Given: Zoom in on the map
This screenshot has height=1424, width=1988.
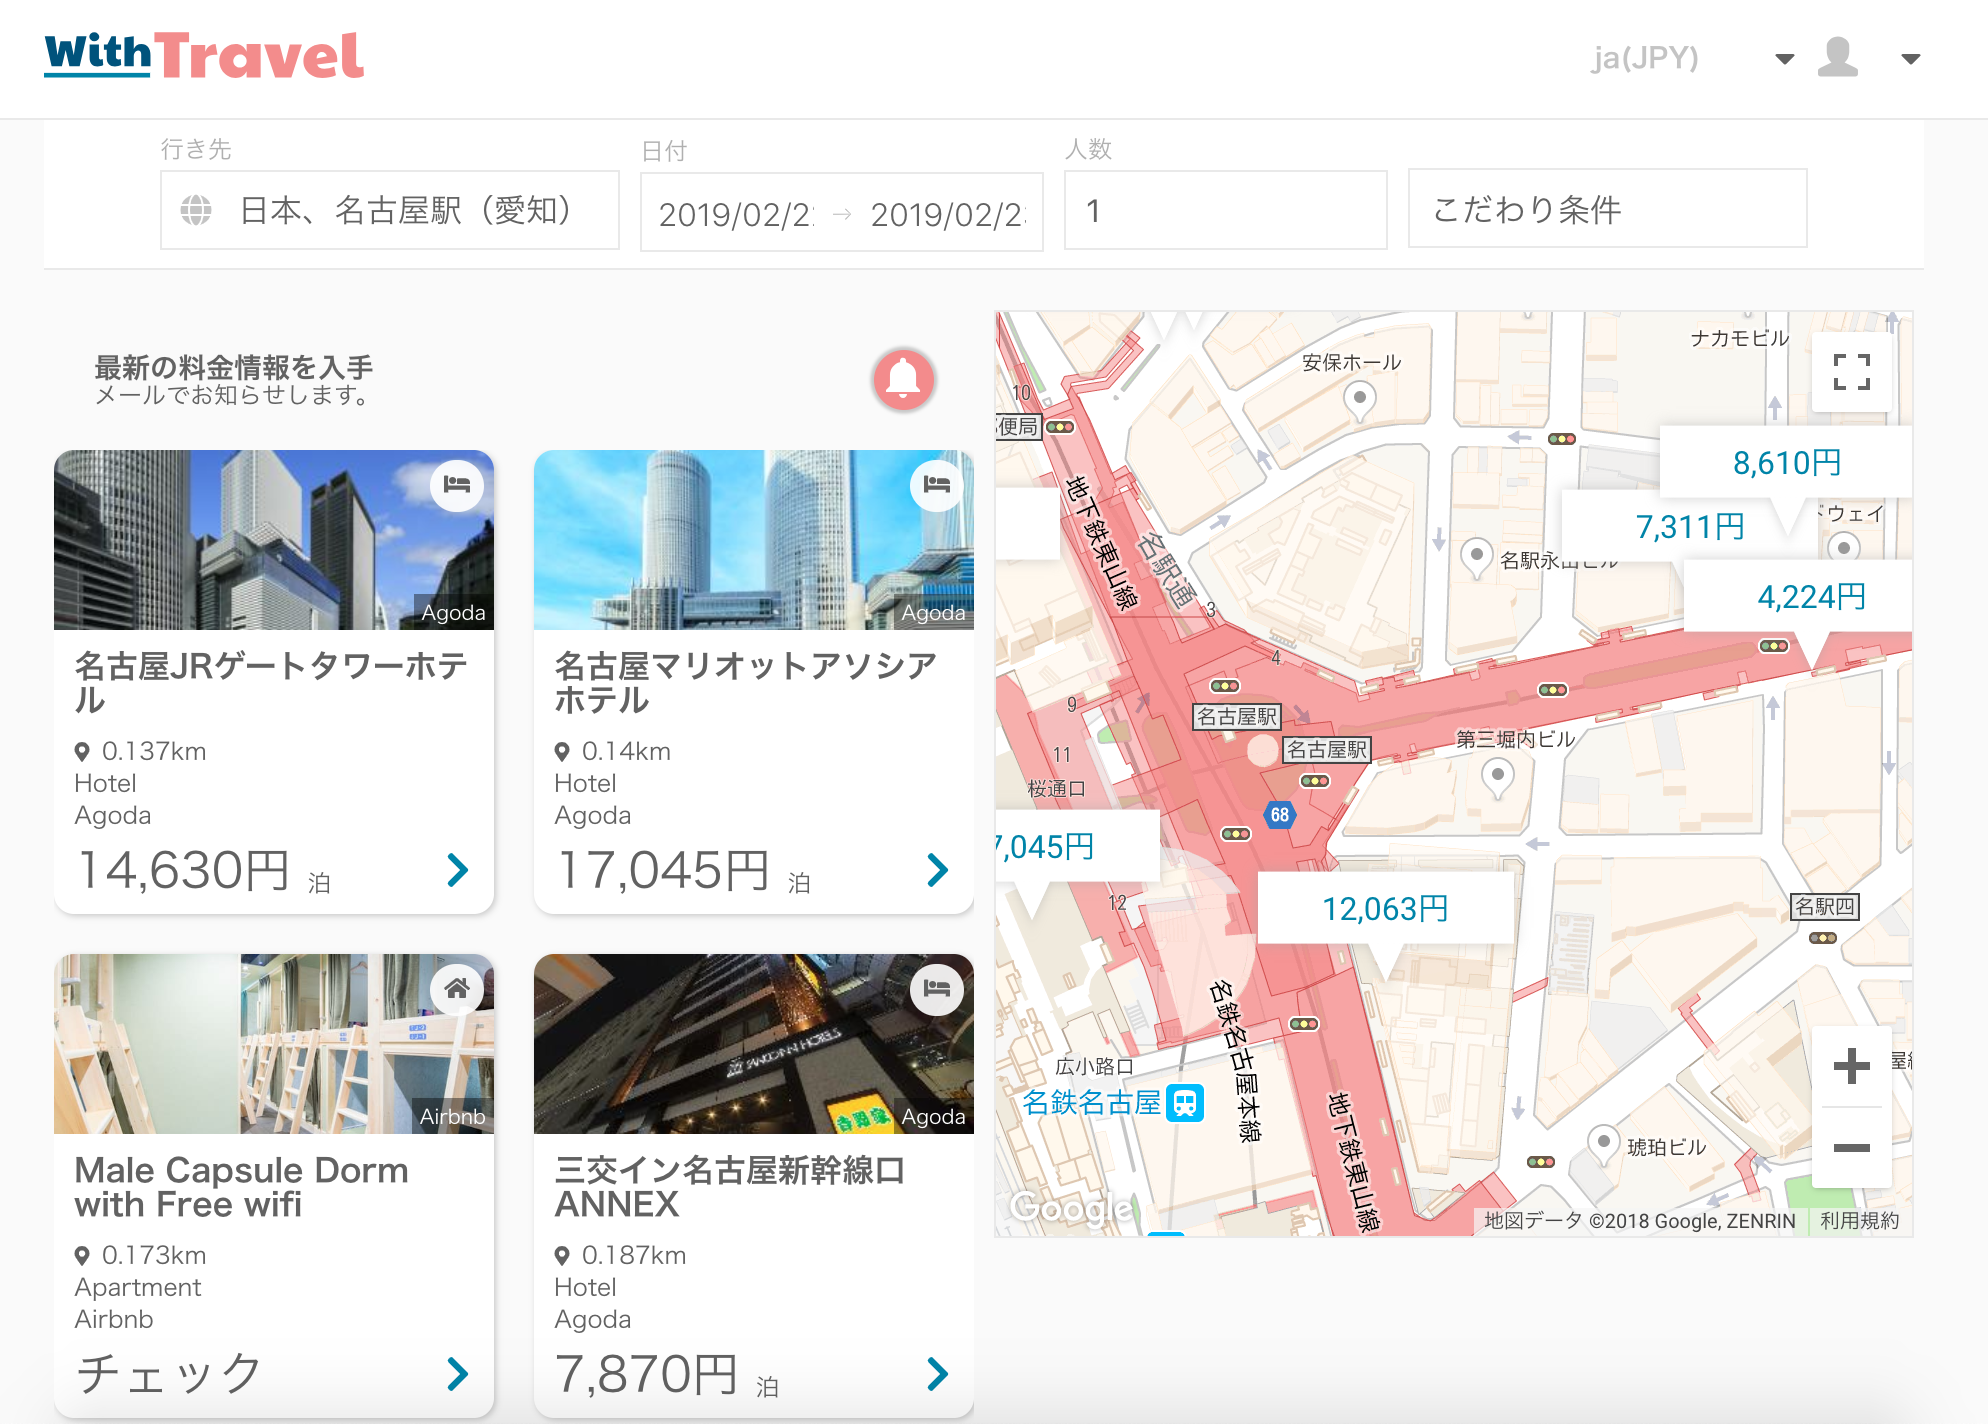Looking at the screenshot, I should (1851, 1066).
